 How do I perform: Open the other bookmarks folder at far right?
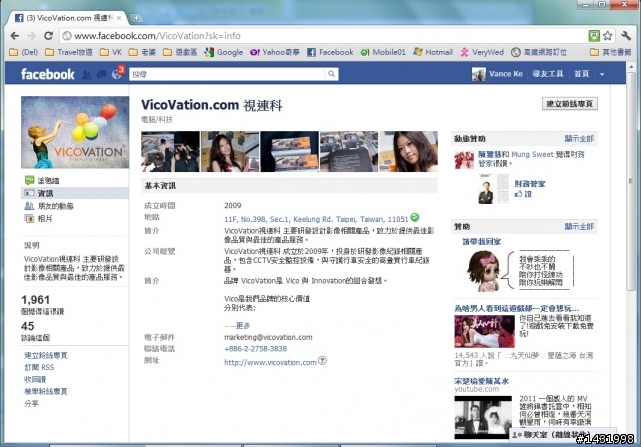pos(611,52)
